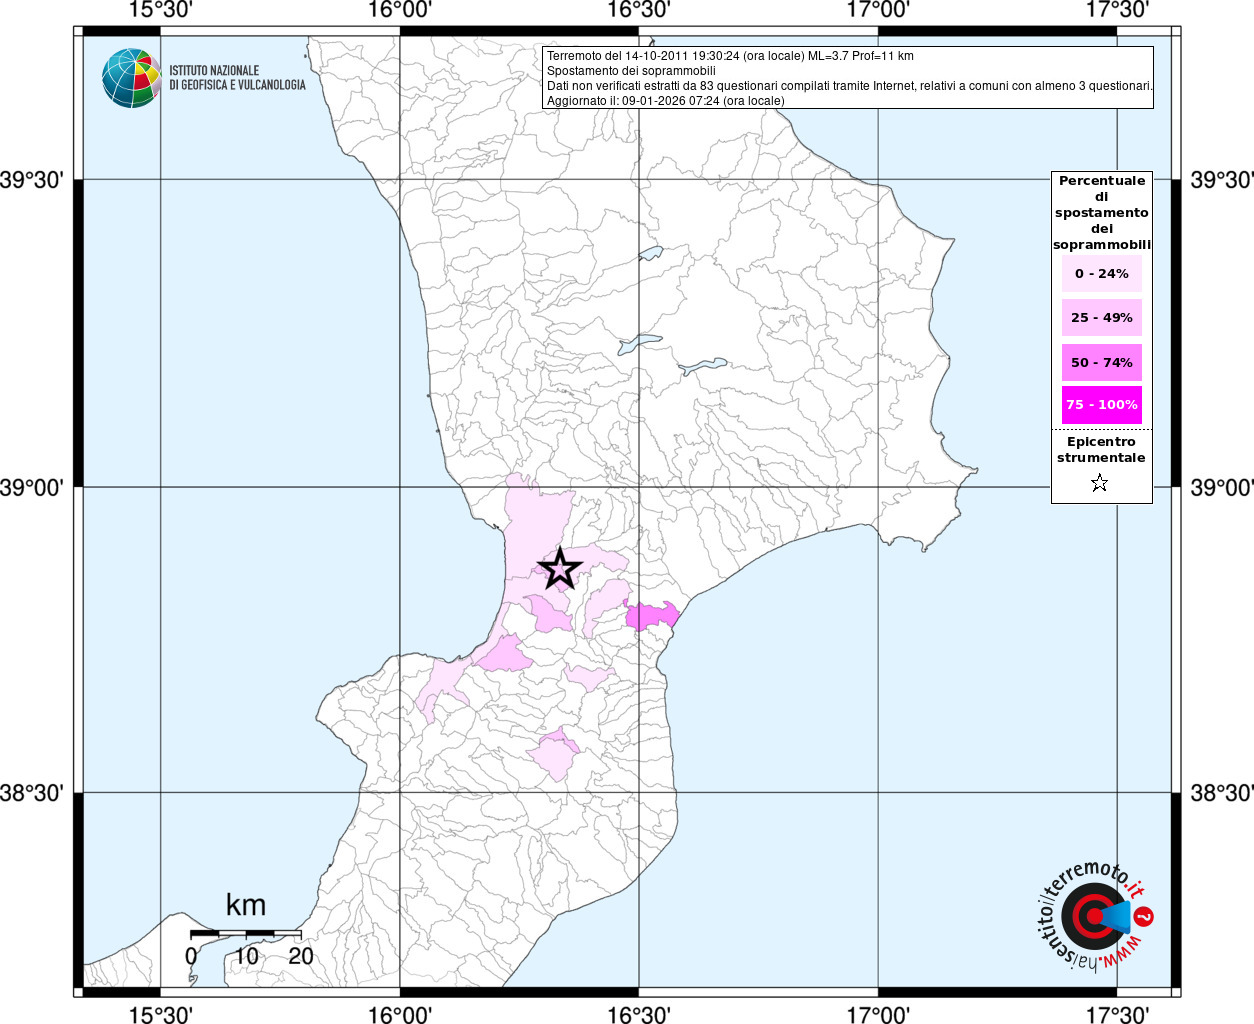Click the right 39°00' latitude label
This screenshot has height=1024, width=1254.
click(1222, 487)
